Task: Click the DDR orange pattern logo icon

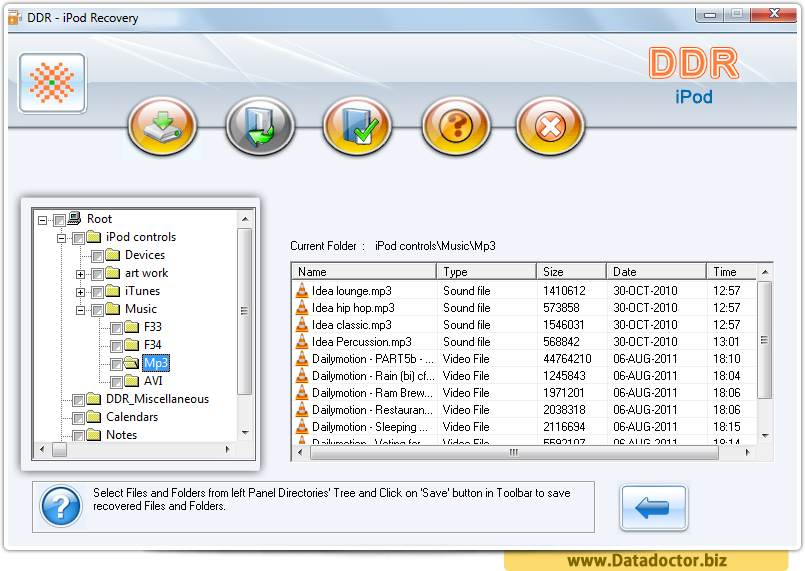Action: (x=52, y=83)
